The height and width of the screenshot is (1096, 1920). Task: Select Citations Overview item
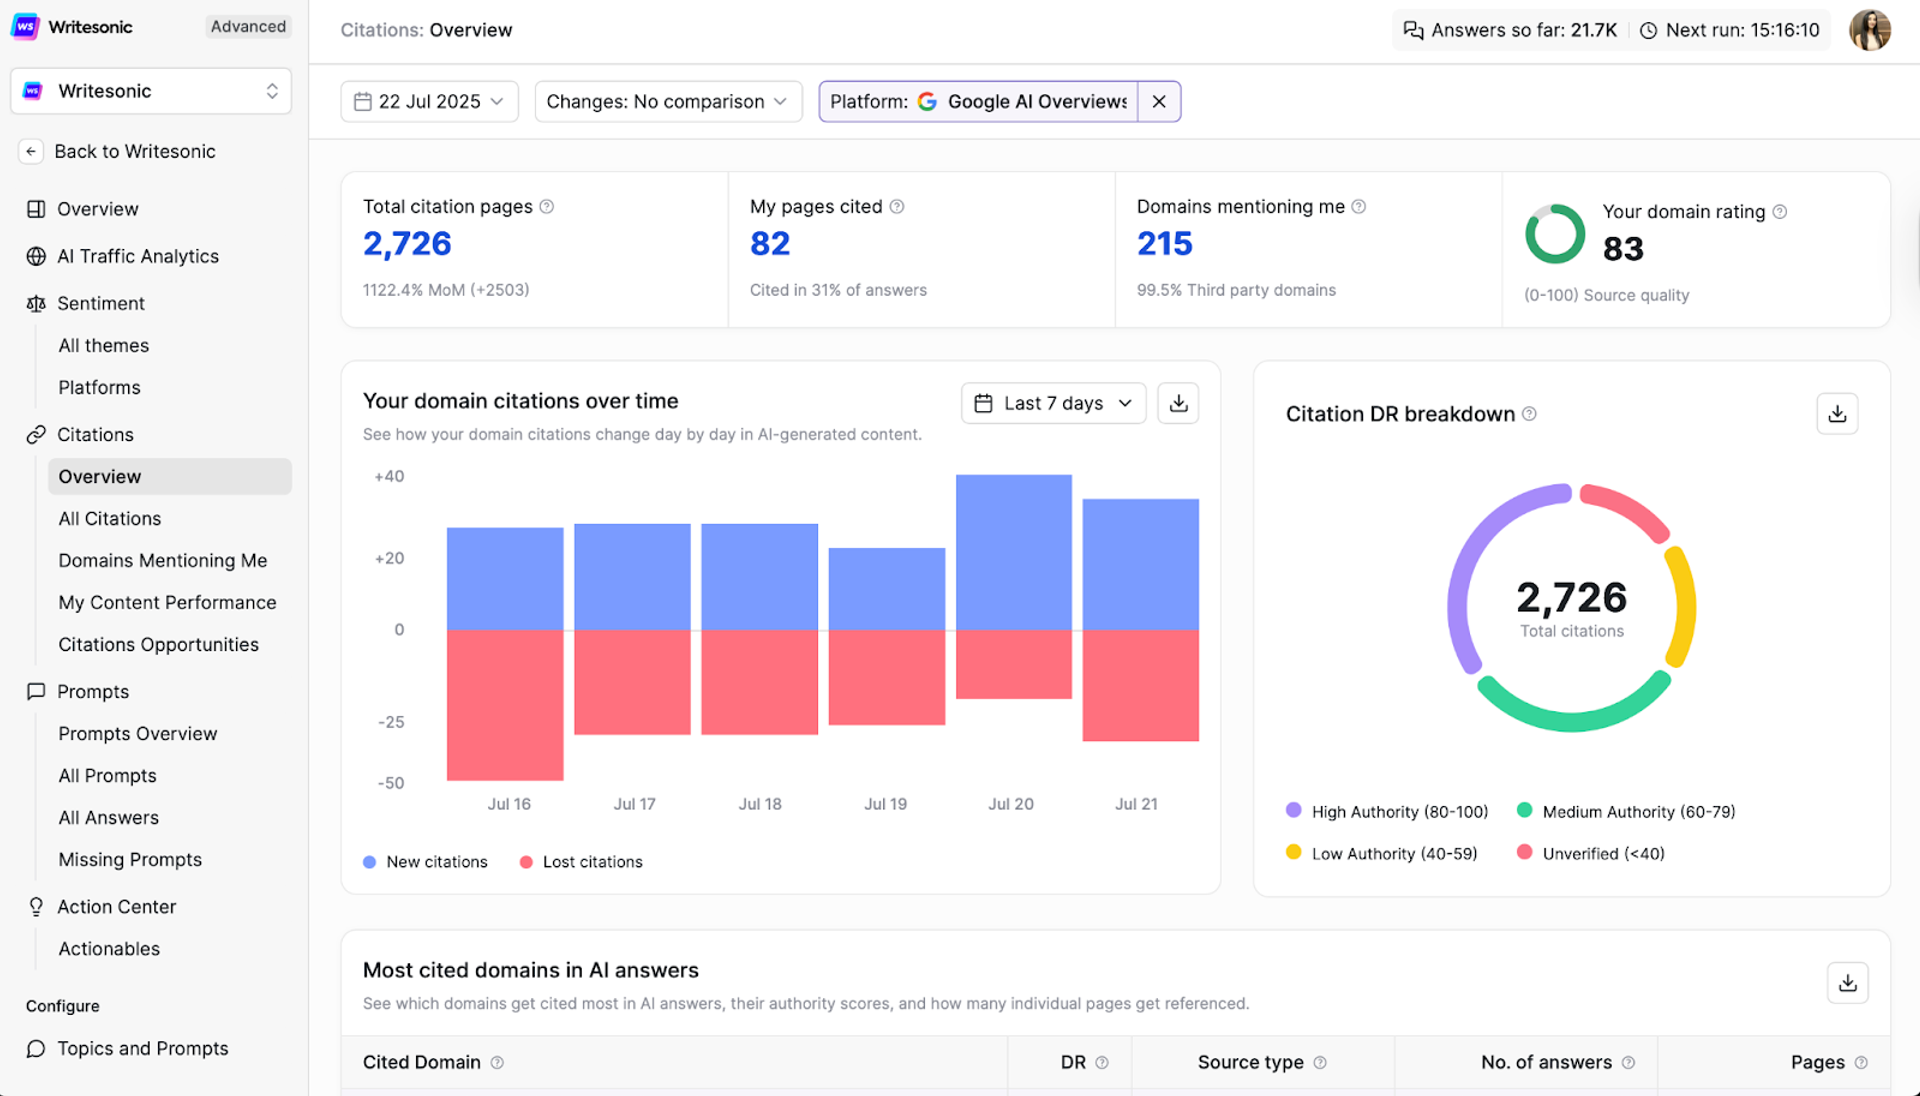[x=169, y=476]
